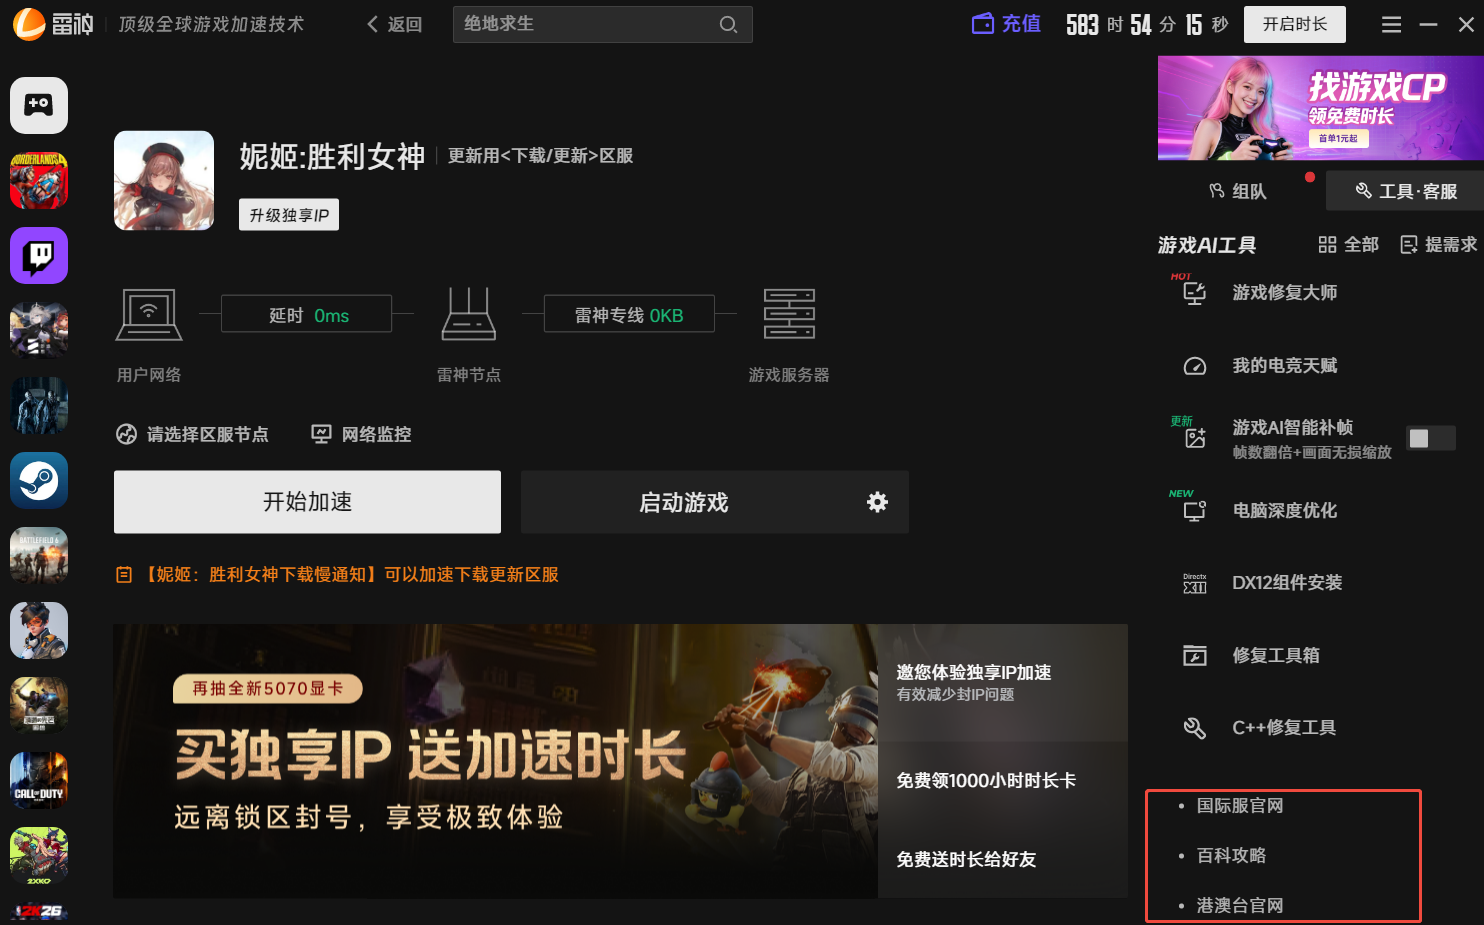Open 游戏修复大师 repair tool
Viewport: 1484px width, 925px height.
pyautogui.click(x=1284, y=293)
